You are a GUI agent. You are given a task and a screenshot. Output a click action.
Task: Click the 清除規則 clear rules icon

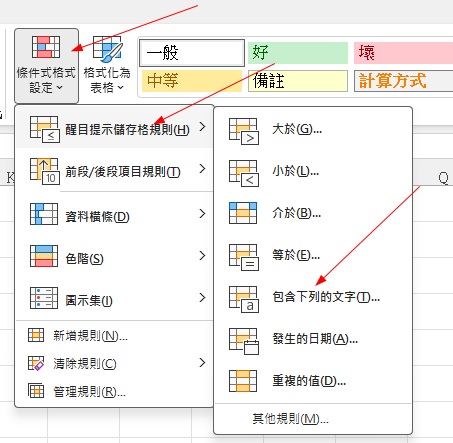pos(36,363)
